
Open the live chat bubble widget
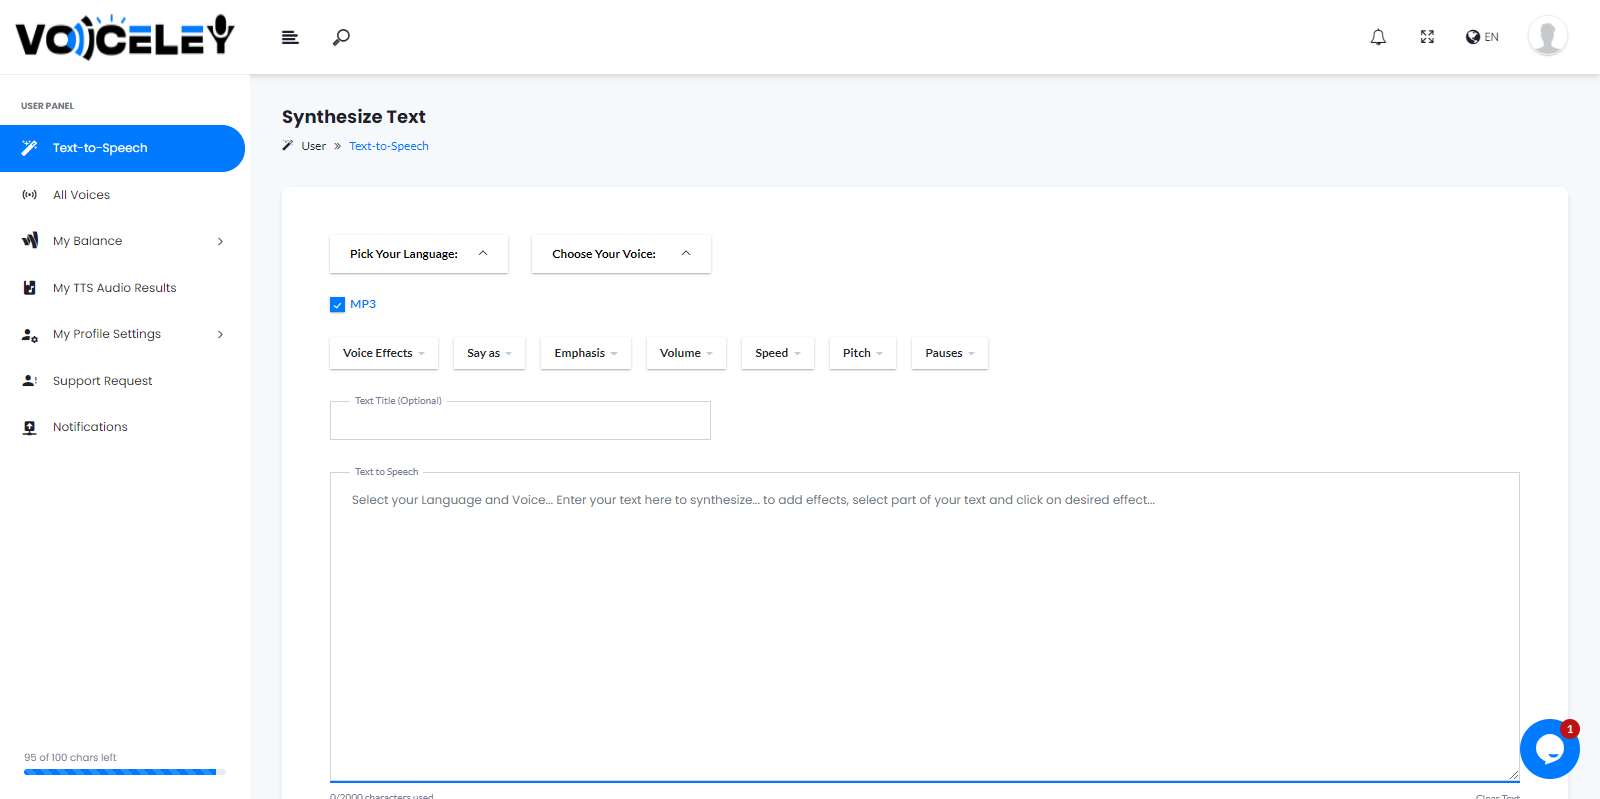[1550, 749]
